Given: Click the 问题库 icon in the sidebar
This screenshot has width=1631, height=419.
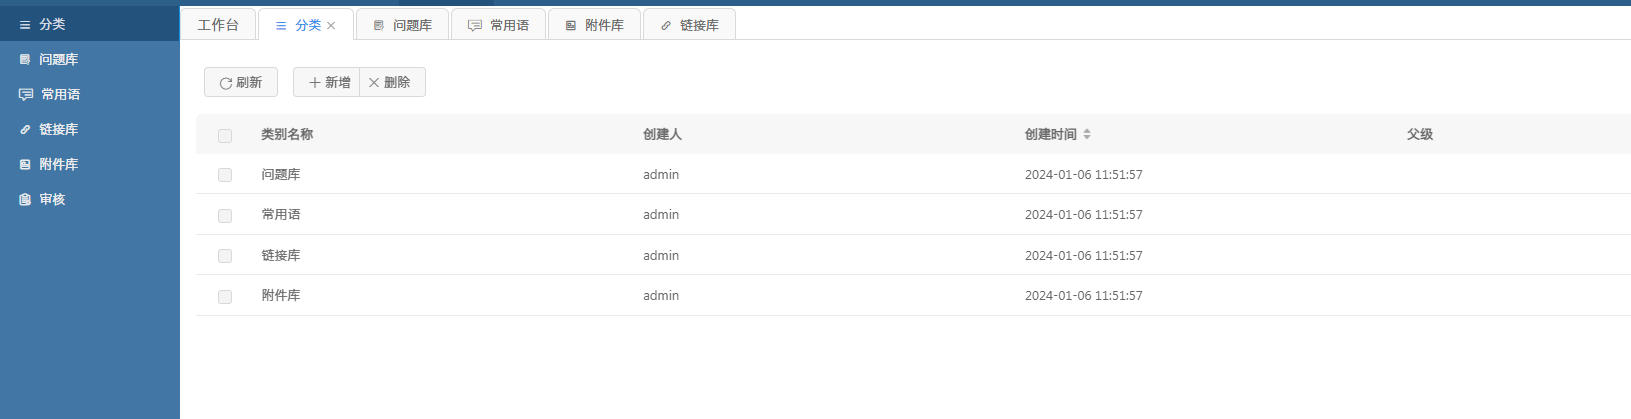Looking at the screenshot, I should tap(25, 60).
